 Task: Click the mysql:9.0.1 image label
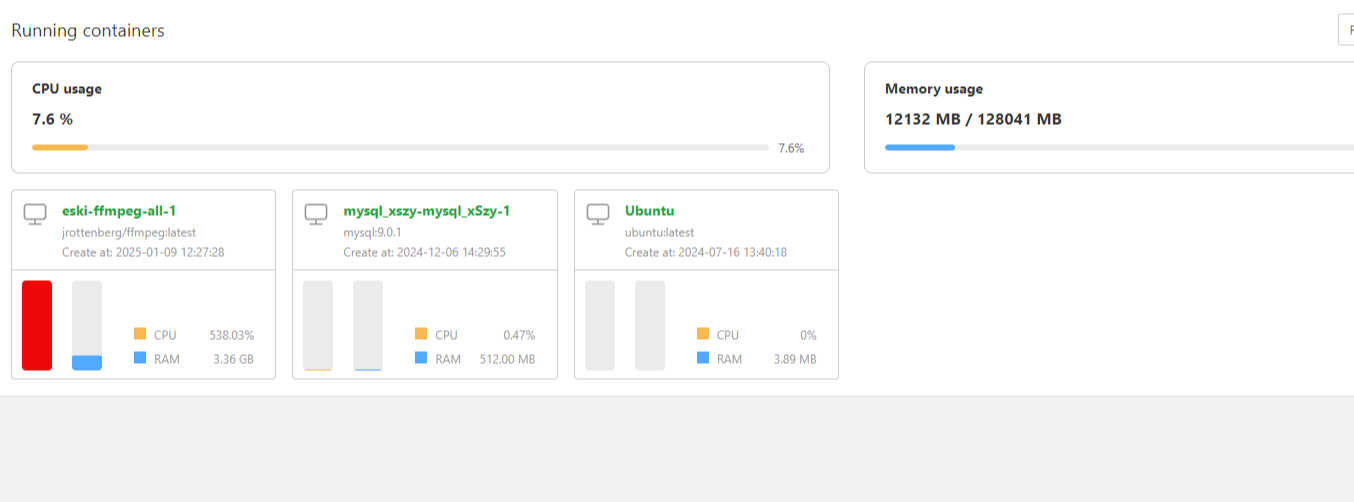point(372,232)
